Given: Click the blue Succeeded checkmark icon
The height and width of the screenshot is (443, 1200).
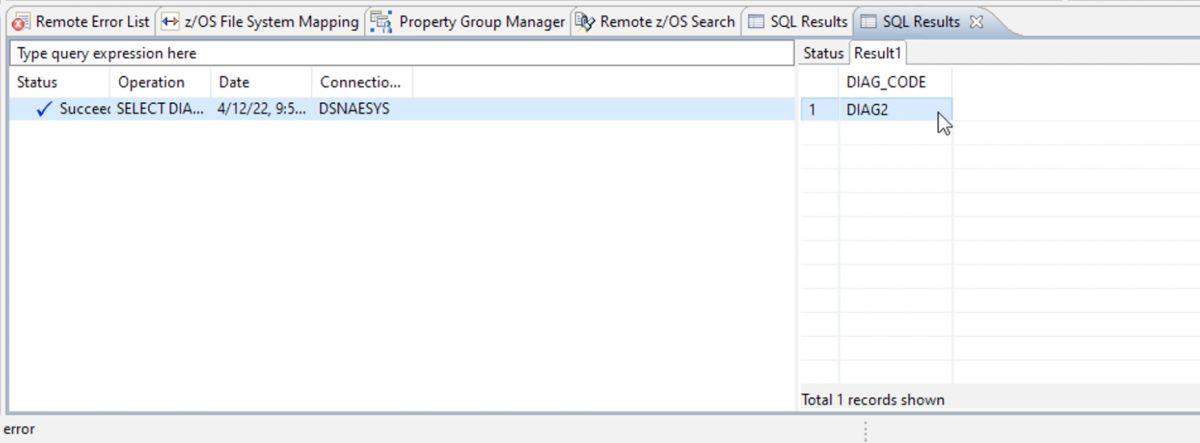Looking at the screenshot, I should click(x=44, y=110).
